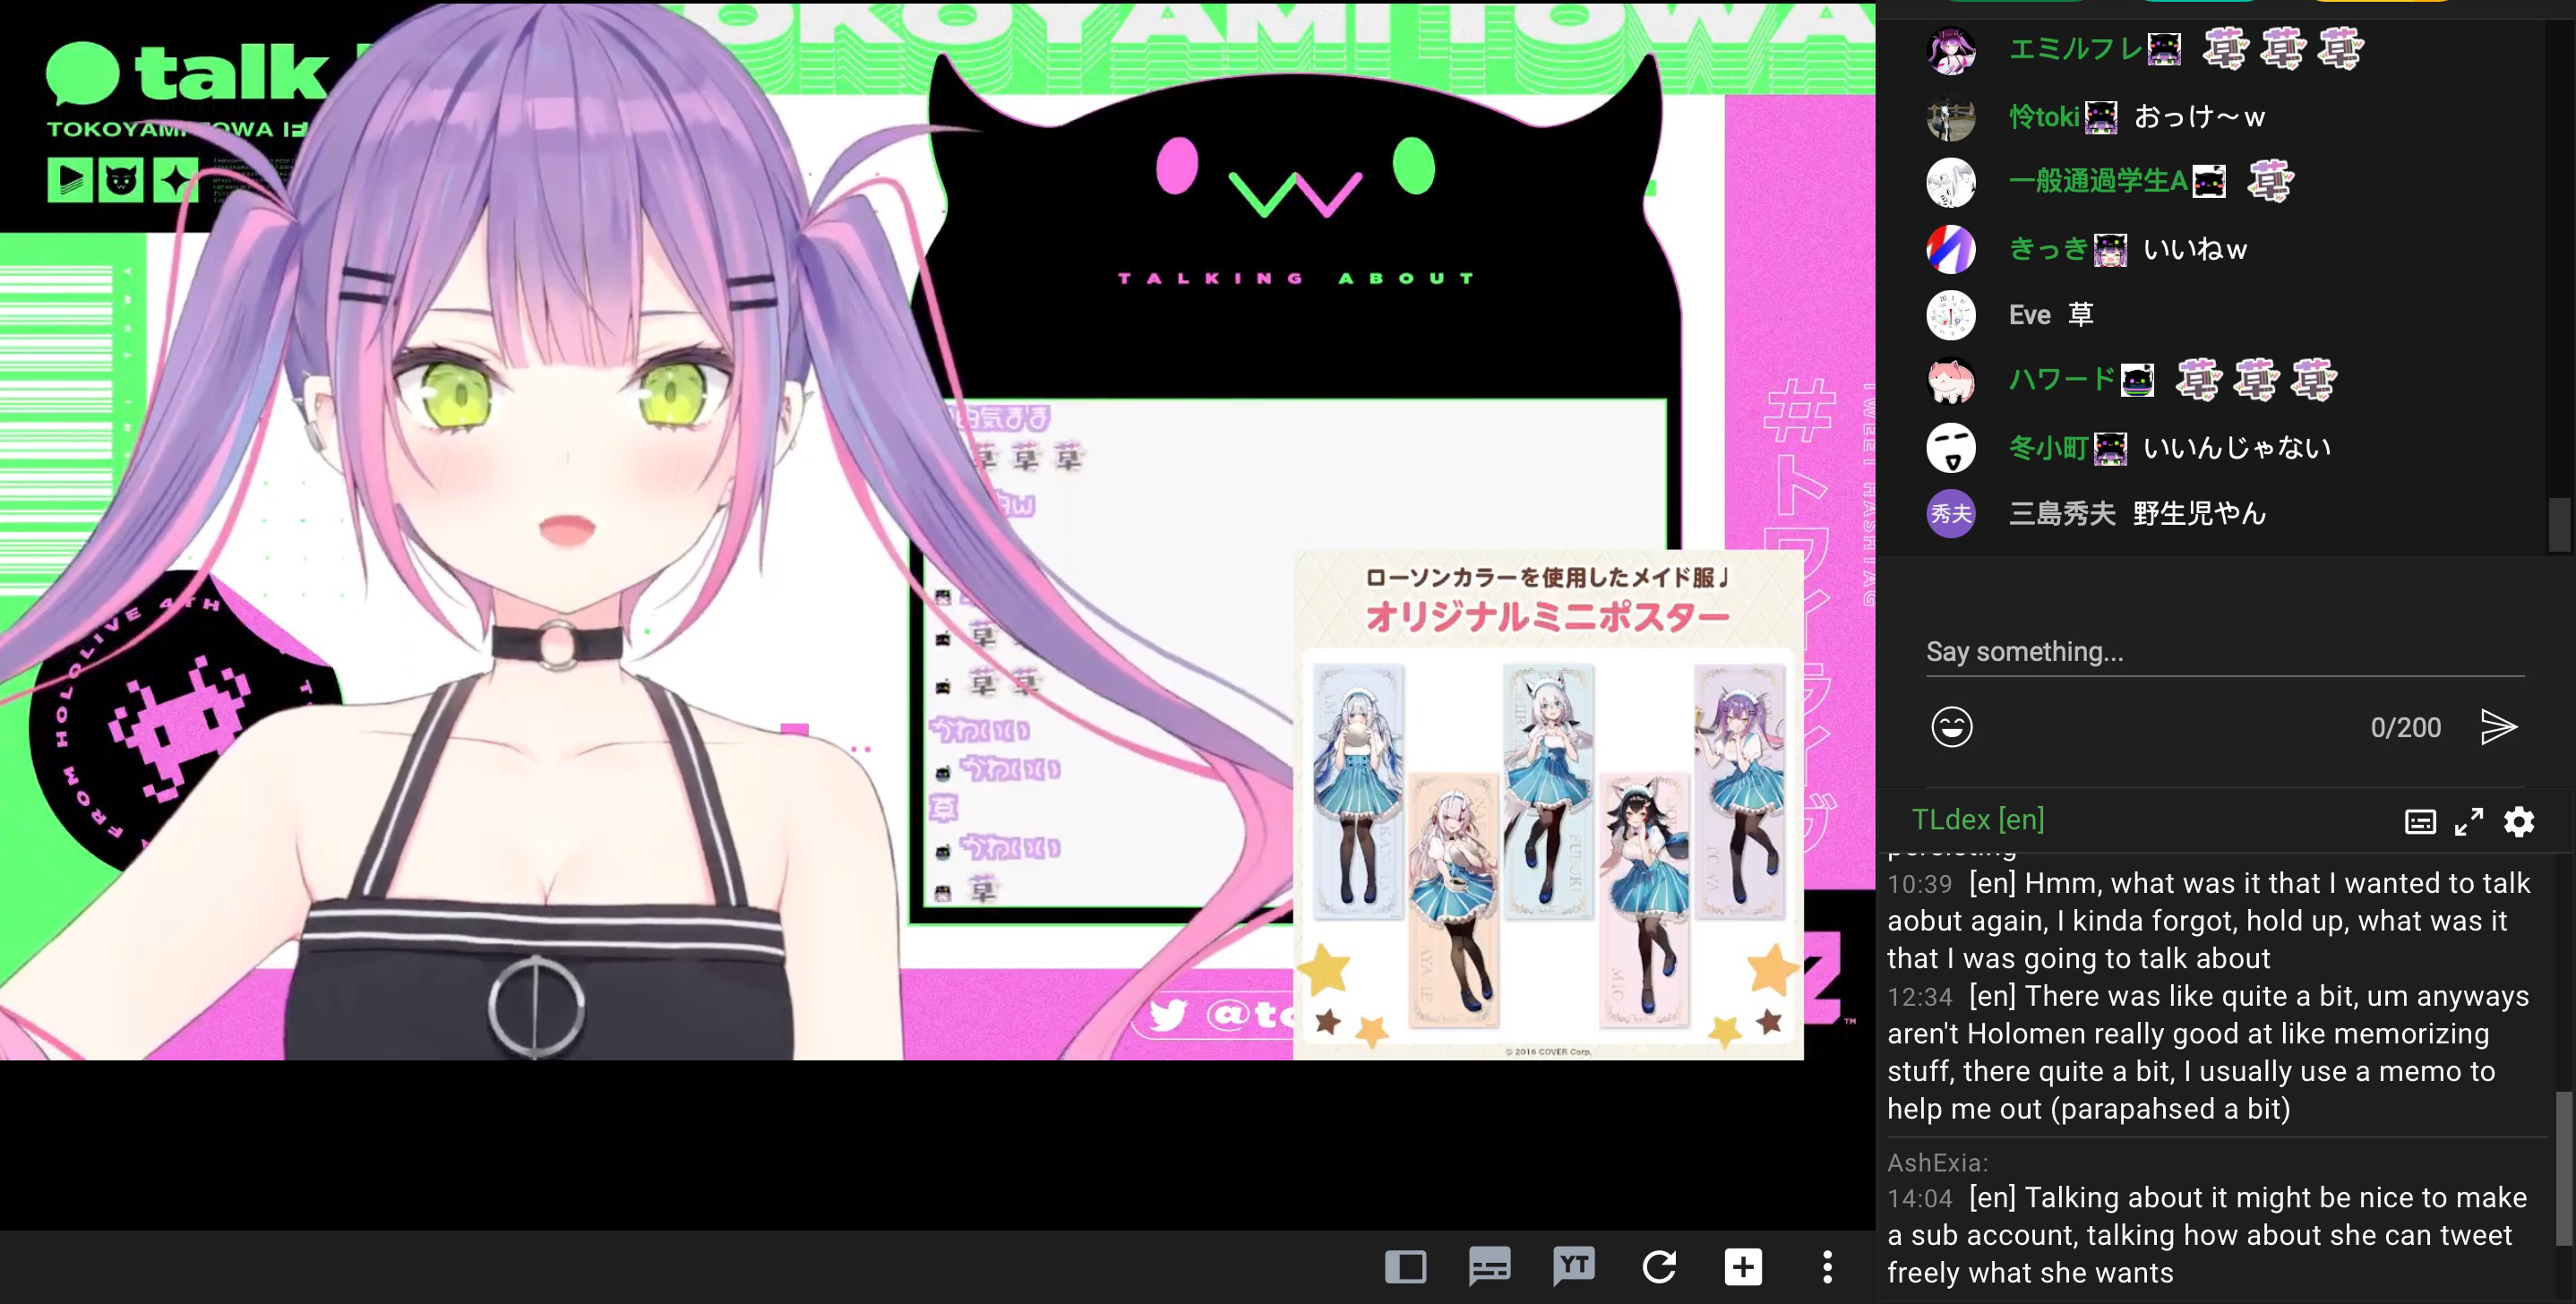
Task: Click the Eve chat user avatar
Action: (1950, 315)
